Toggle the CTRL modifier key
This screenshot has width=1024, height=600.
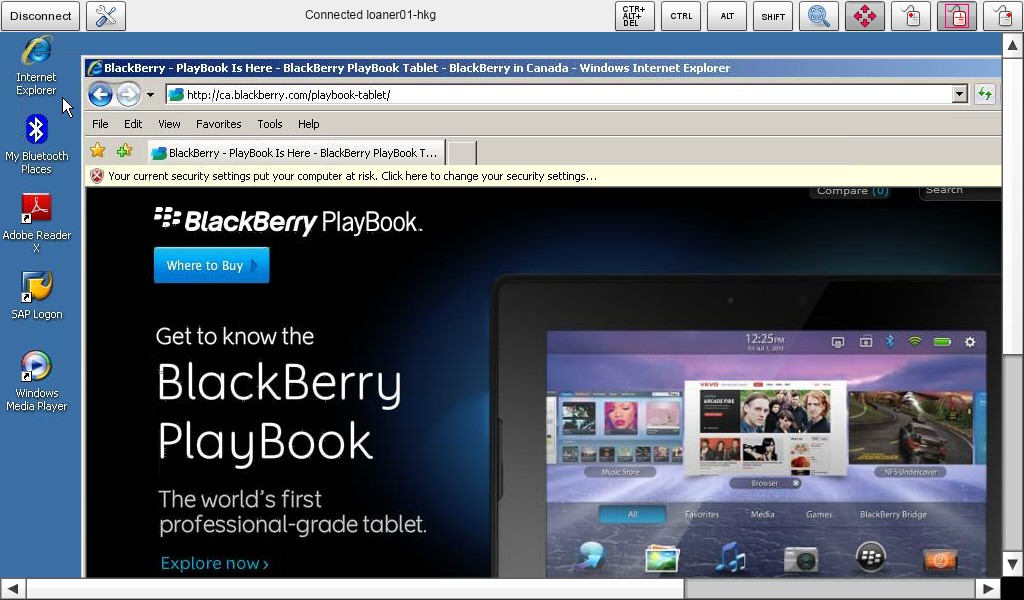tap(681, 16)
